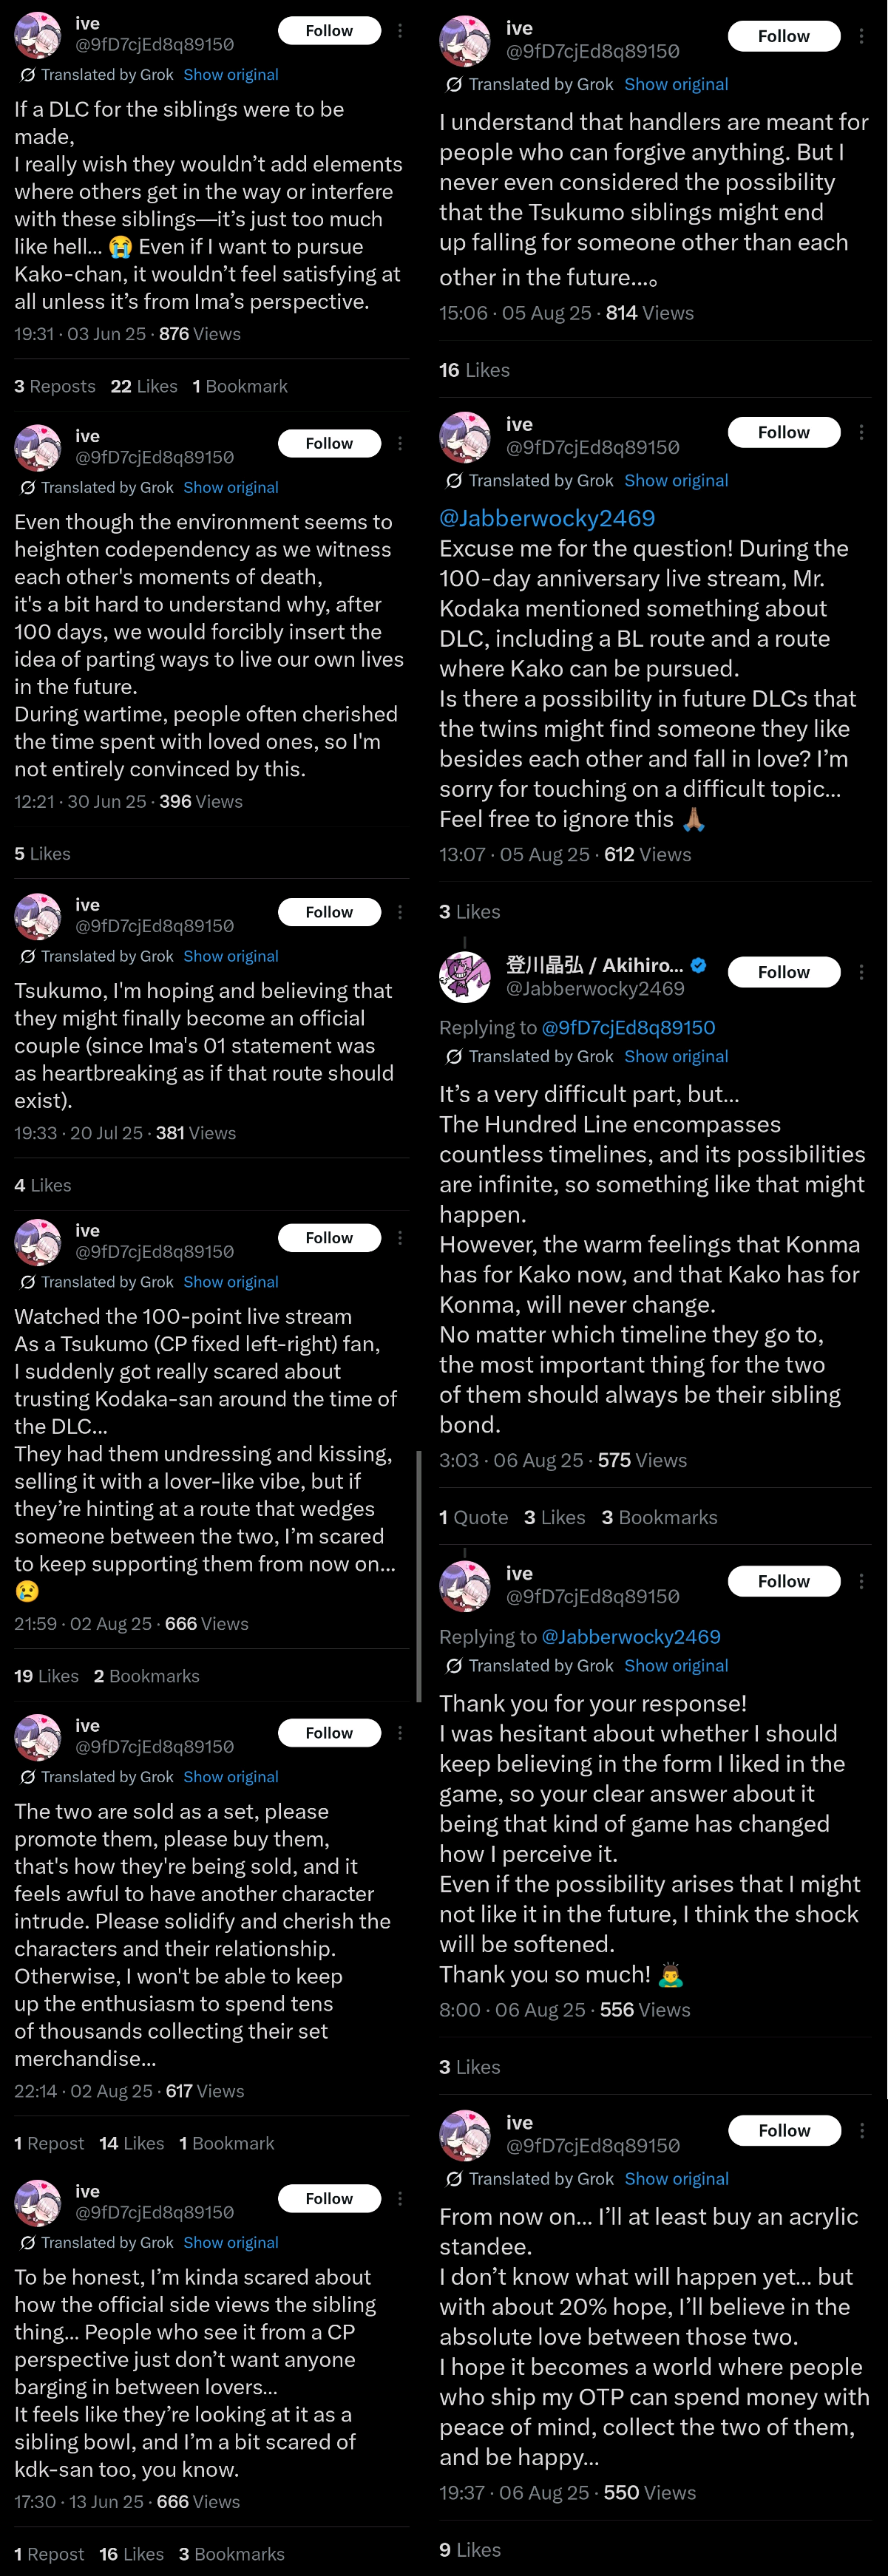888x2576 pixels.
Task: Open more options on the acrylic standee post
Action: [x=861, y=2130]
